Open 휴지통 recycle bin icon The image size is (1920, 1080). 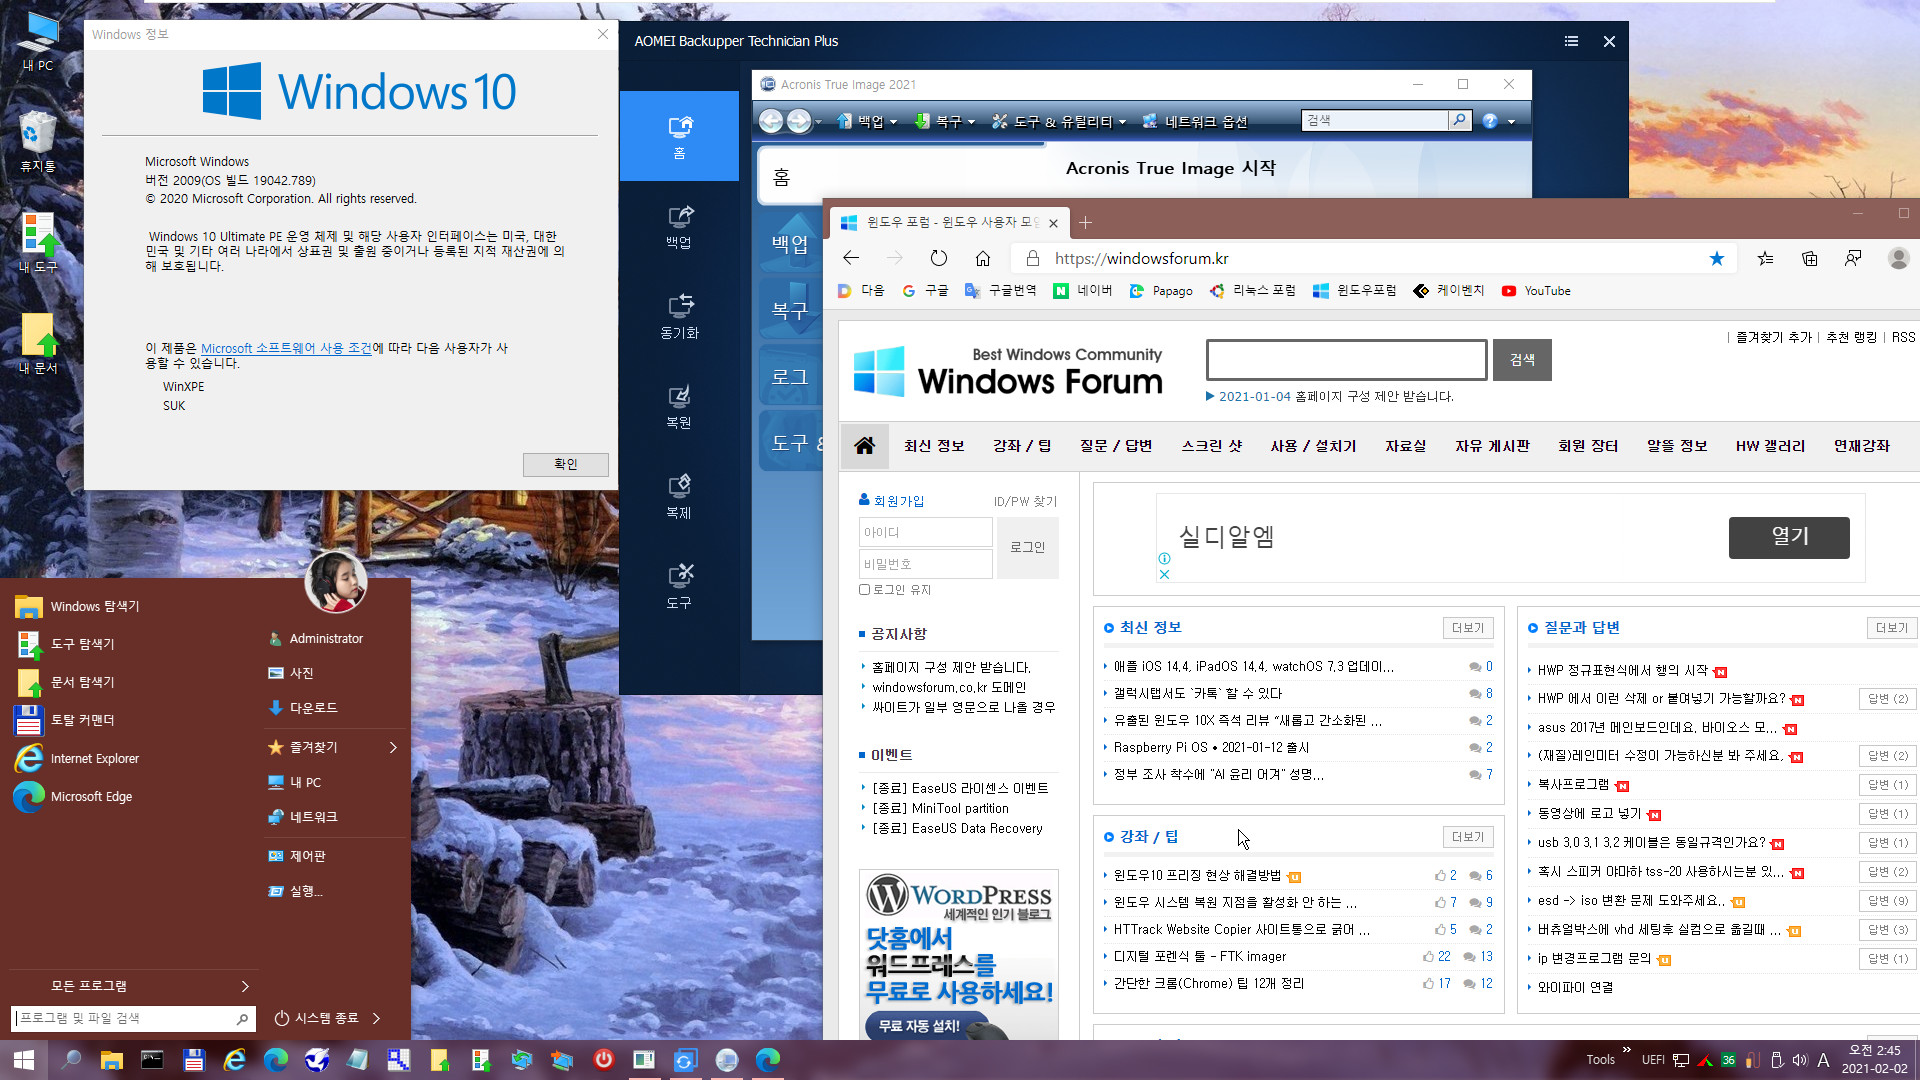[38, 142]
